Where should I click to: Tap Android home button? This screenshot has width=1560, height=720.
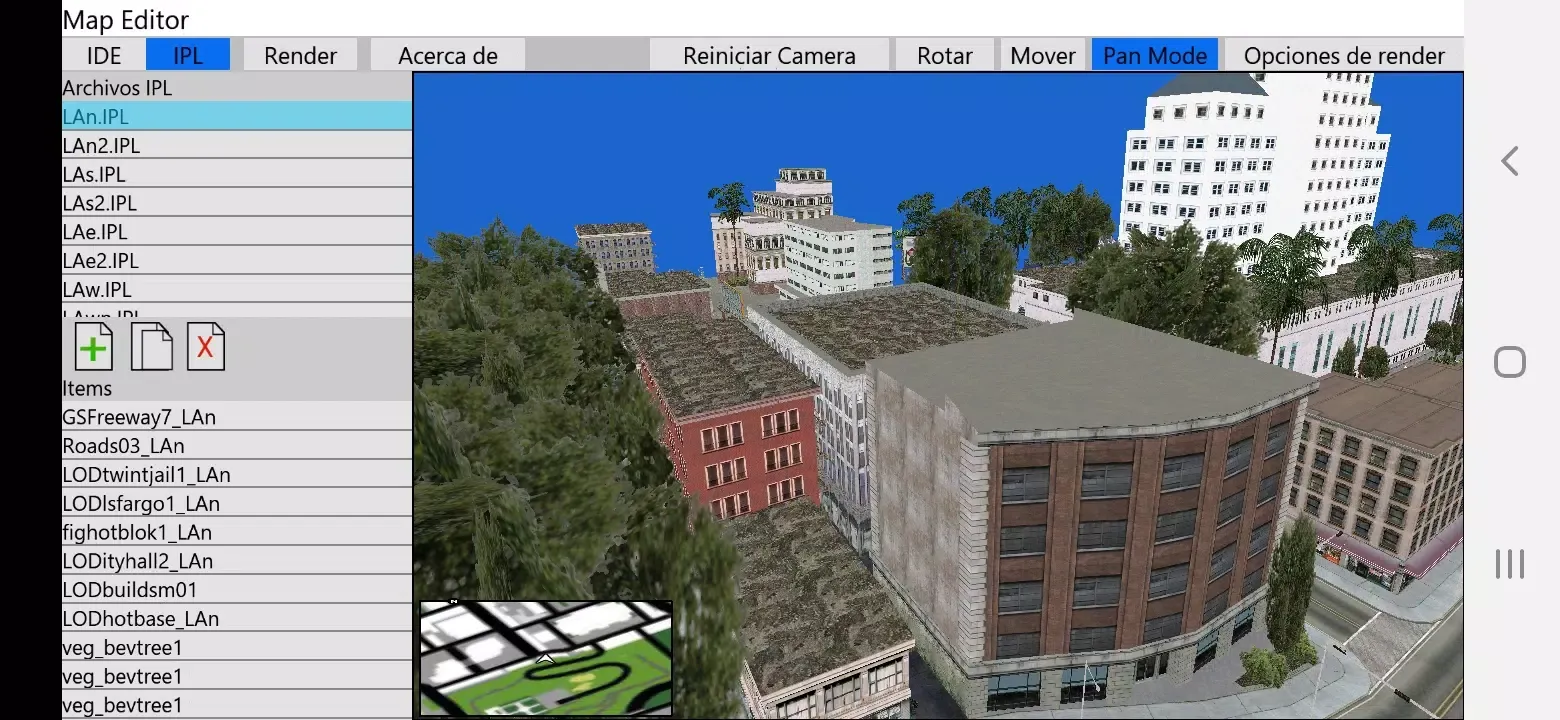pyautogui.click(x=1510, y=362)
